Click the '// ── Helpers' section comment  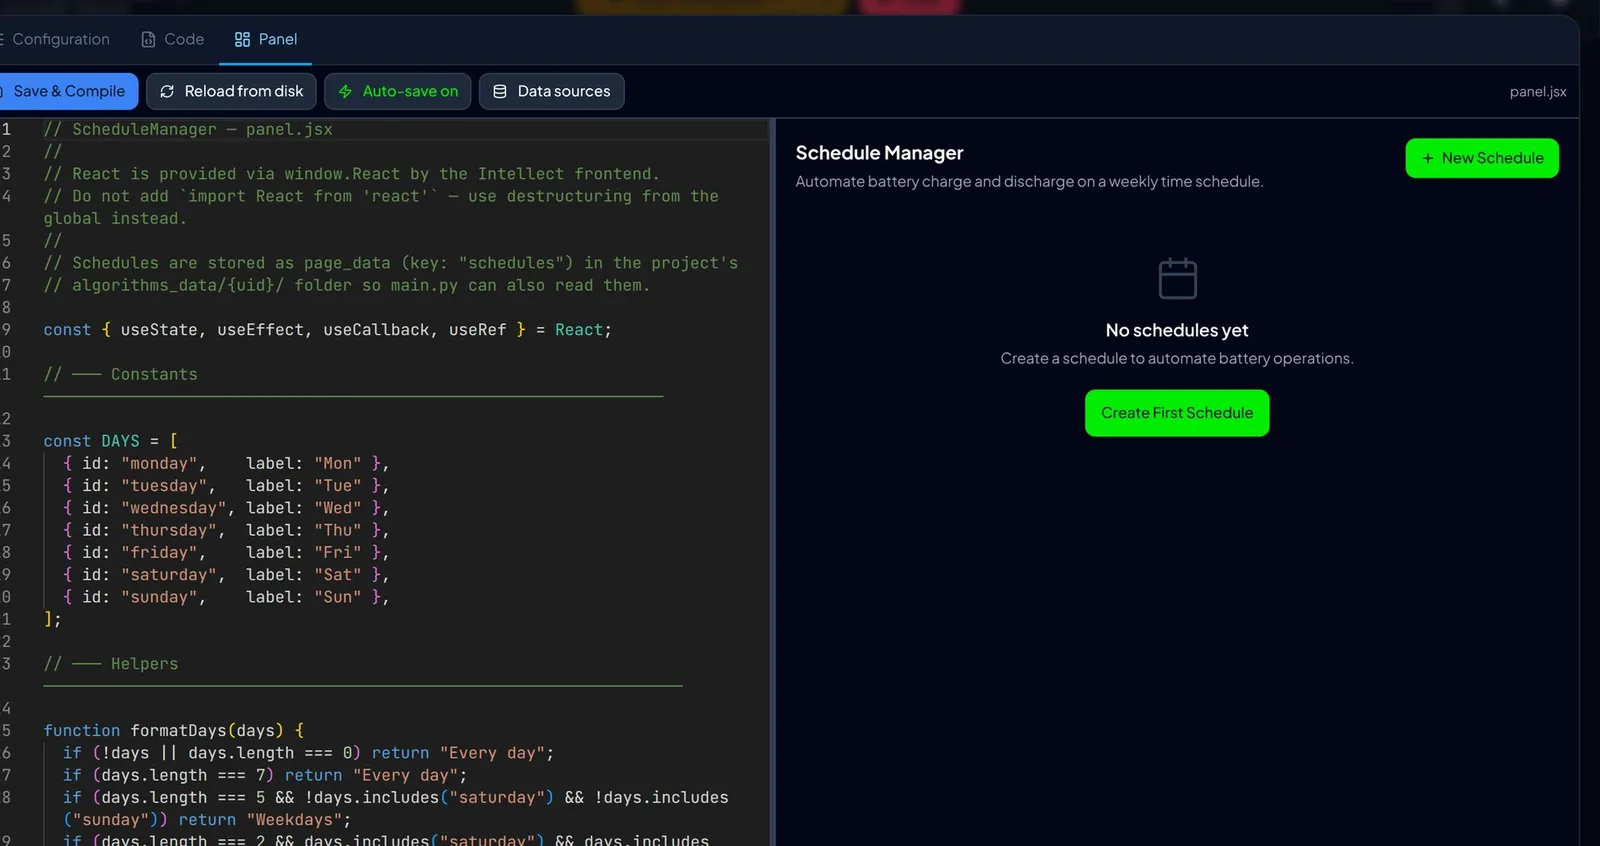(x=111, y=664)
